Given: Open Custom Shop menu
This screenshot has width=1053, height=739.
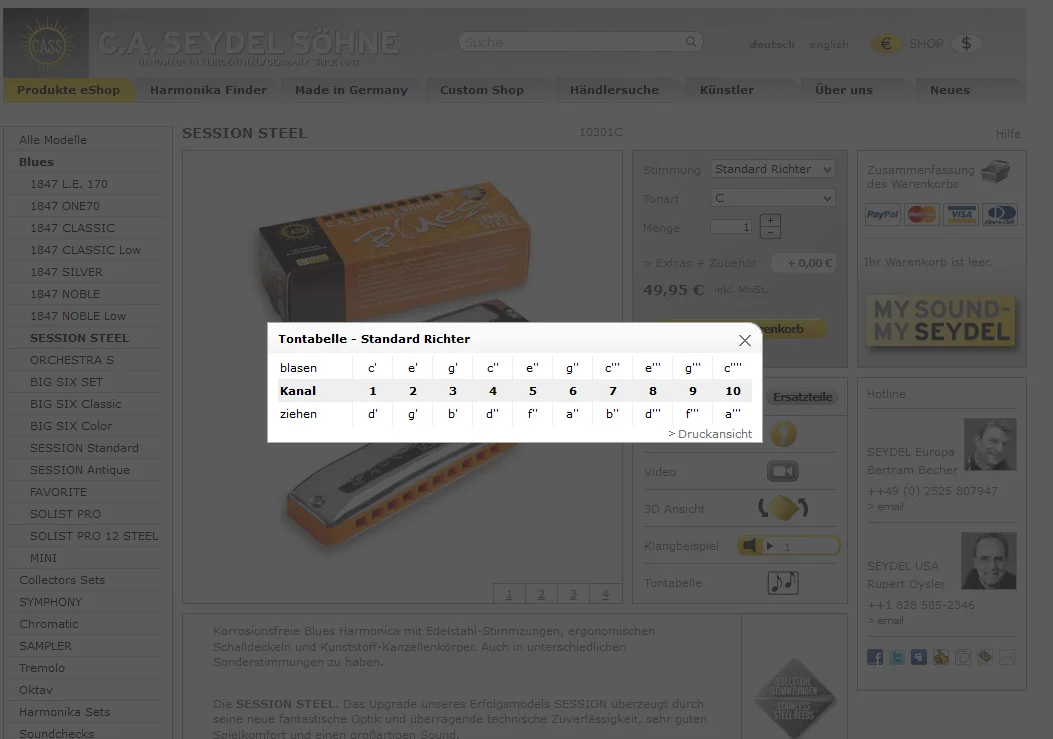Looking at the screenshot, I should click(482, 90).
